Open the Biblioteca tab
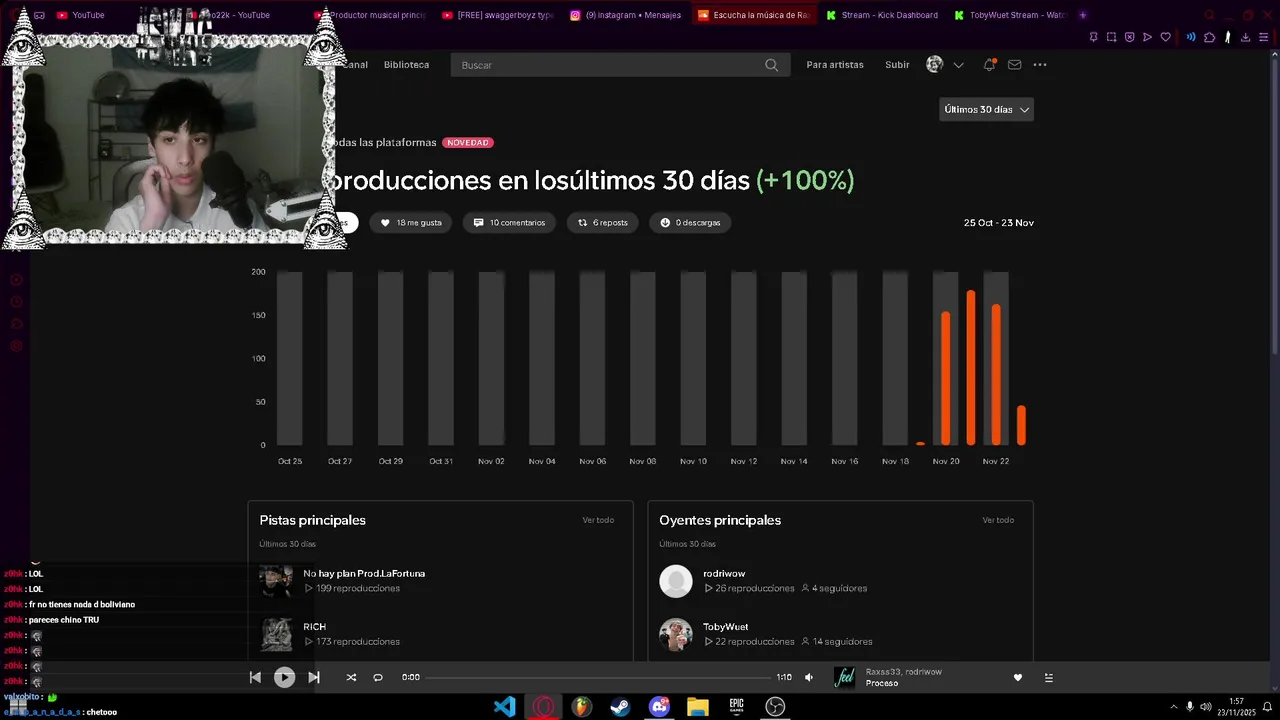This screenshot has height=720, width=1280. click(406, 65)
